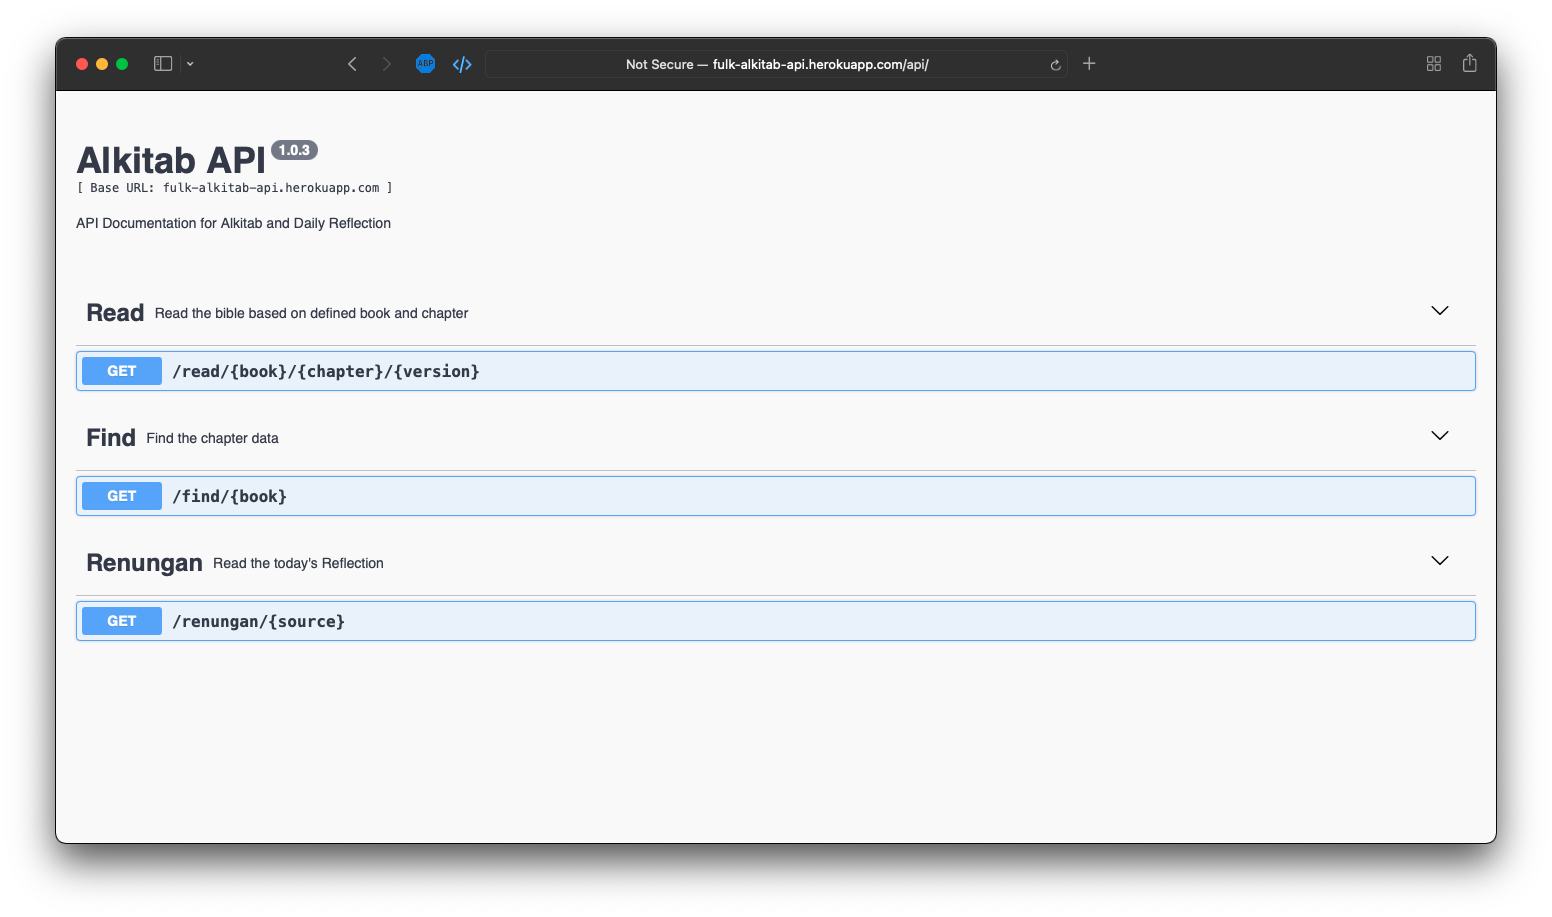Show the tab overview grid

(1433, 64)
